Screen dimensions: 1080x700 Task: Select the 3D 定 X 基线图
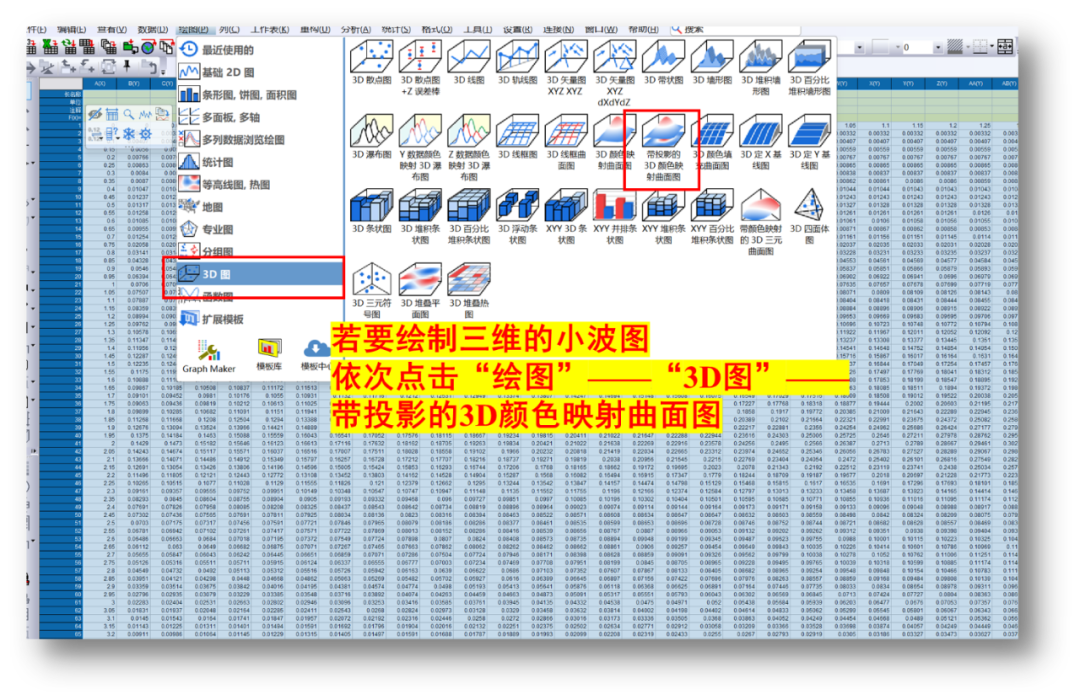[760, 143]
